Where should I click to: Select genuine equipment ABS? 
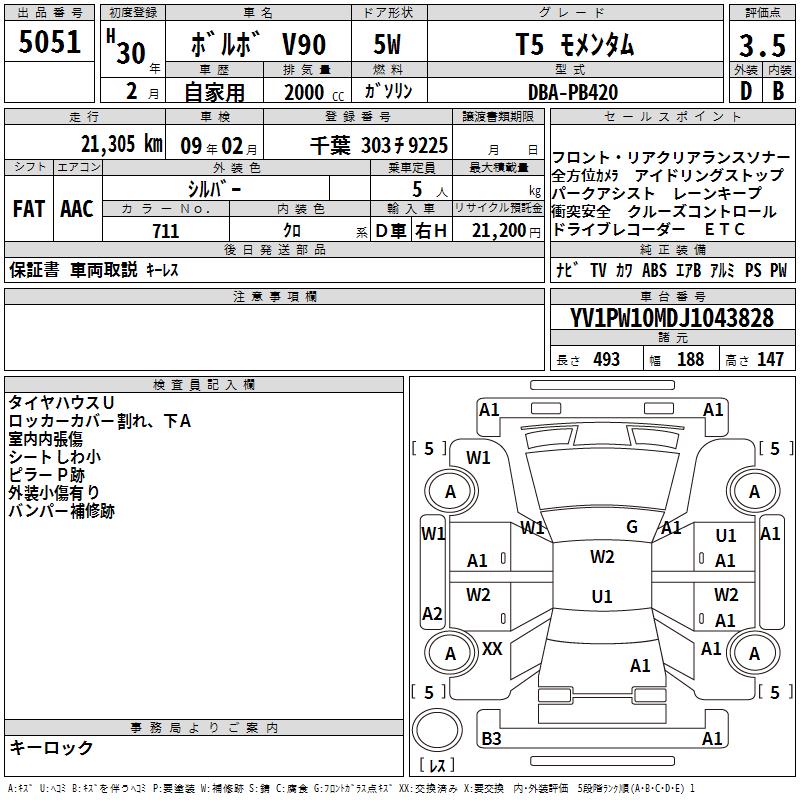point(654,270)
